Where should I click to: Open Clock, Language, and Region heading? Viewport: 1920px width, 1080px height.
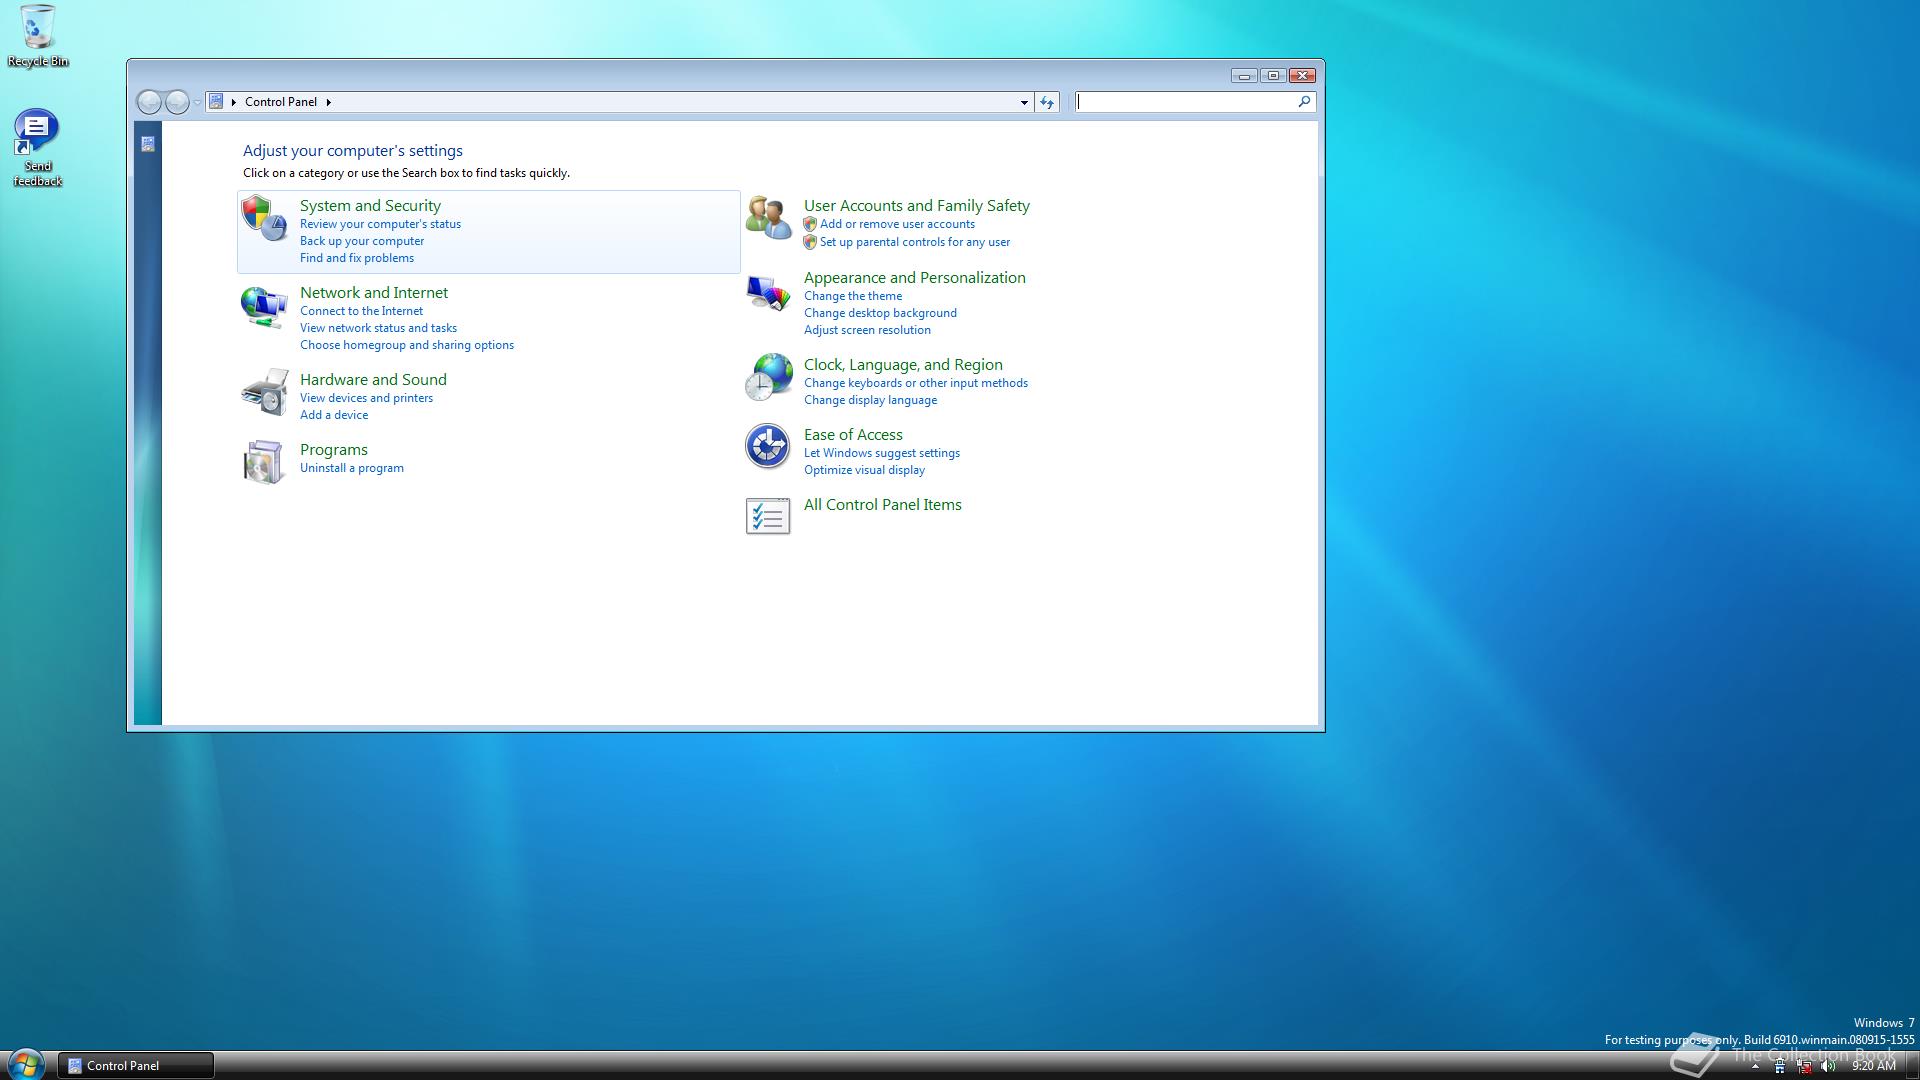point(903,364)
